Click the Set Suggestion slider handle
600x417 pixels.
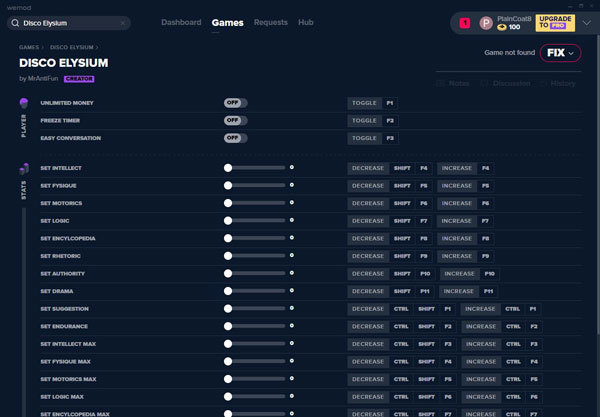(x=228, y=309)
